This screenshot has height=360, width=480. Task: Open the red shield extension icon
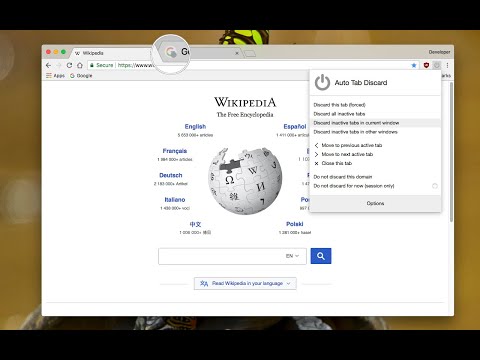(x=426, y=65)
